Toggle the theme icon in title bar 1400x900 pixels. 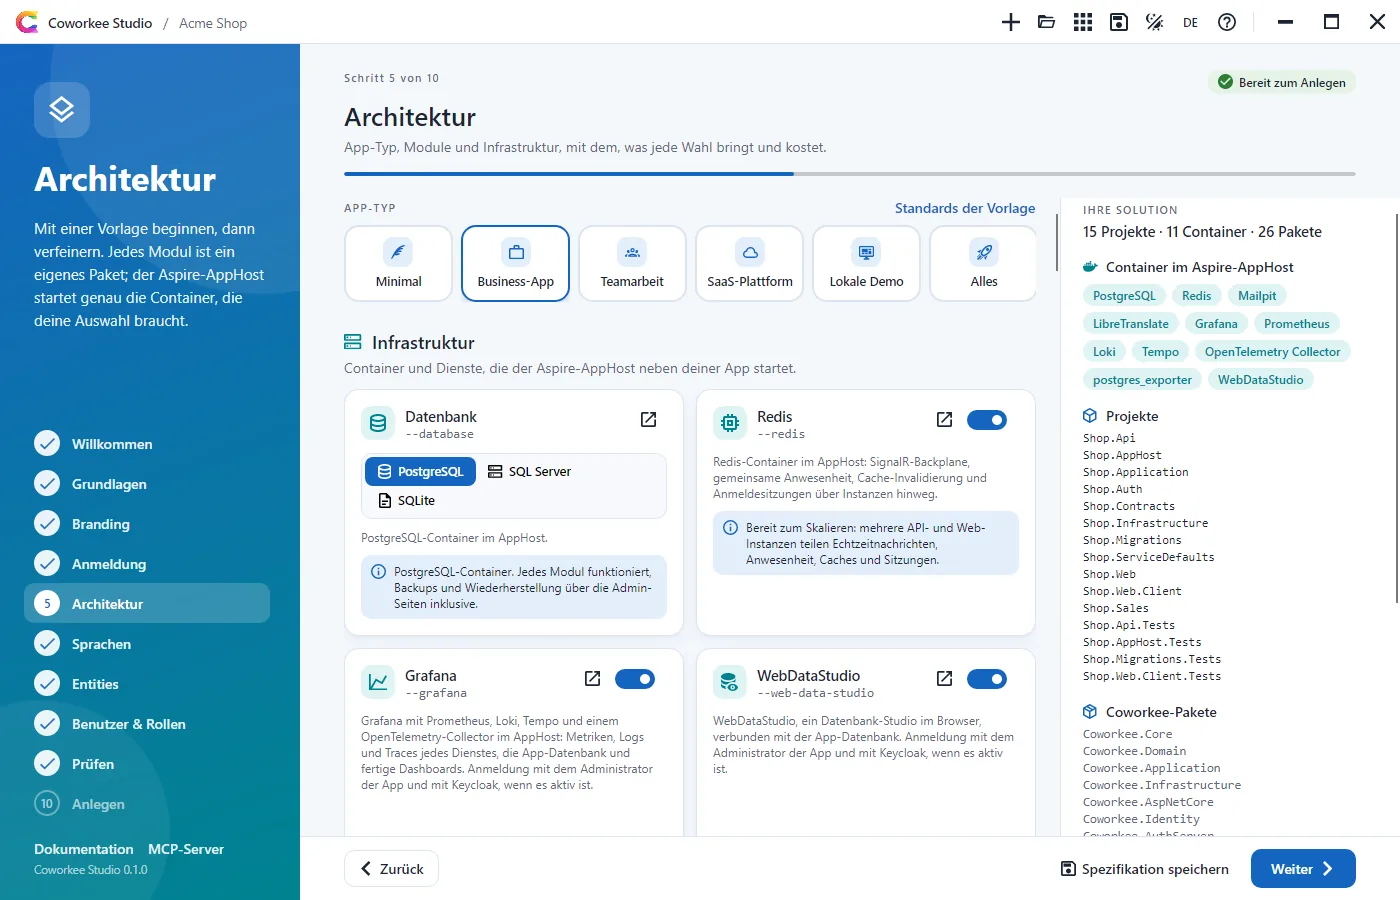coord(1155,22)
